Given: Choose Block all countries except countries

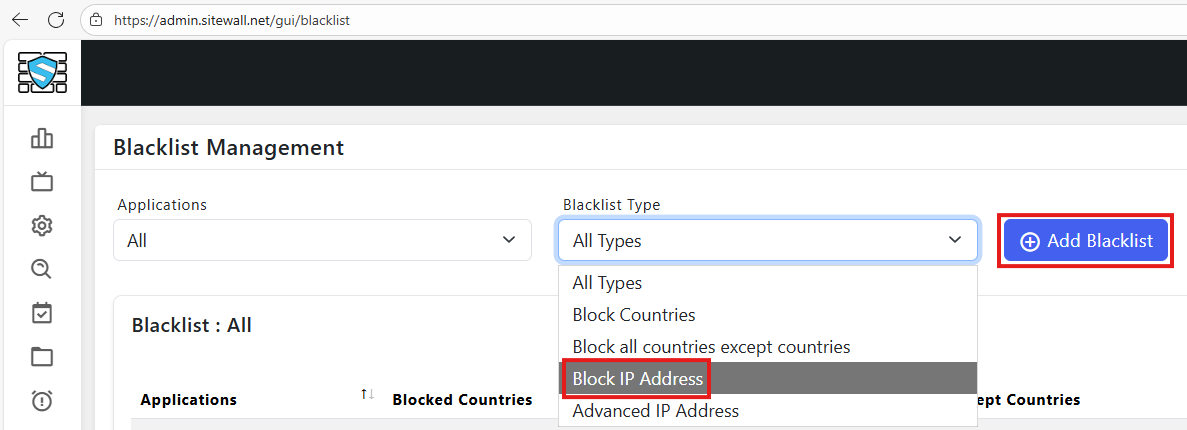Looking at the screenshot, I should pos(711,347).
